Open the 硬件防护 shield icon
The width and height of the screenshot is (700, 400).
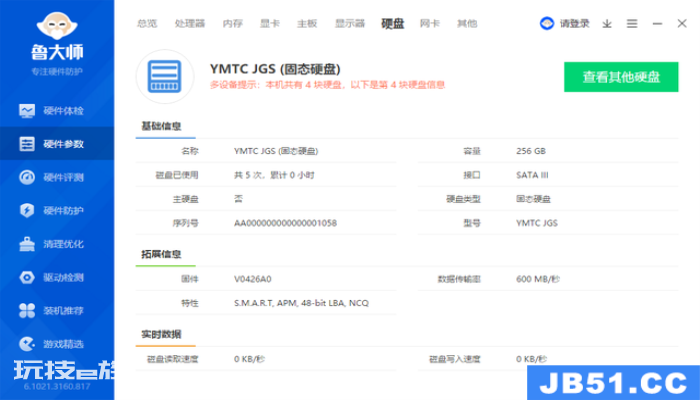27,210
